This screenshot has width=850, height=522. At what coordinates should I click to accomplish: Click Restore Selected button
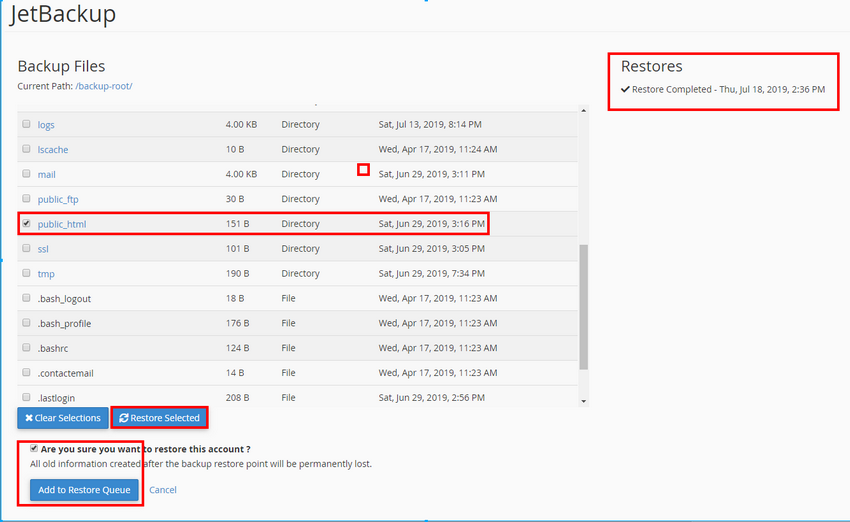[x=159, y=418]
